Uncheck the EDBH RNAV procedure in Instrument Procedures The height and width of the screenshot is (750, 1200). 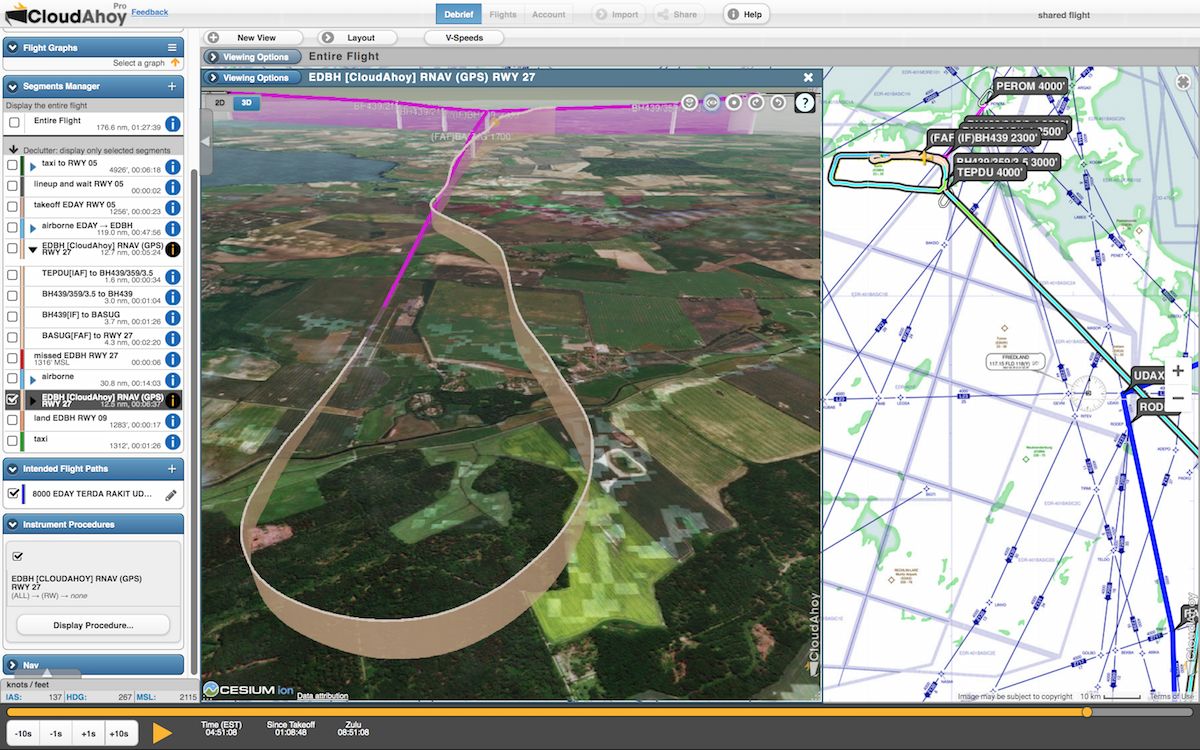point(17,558)
